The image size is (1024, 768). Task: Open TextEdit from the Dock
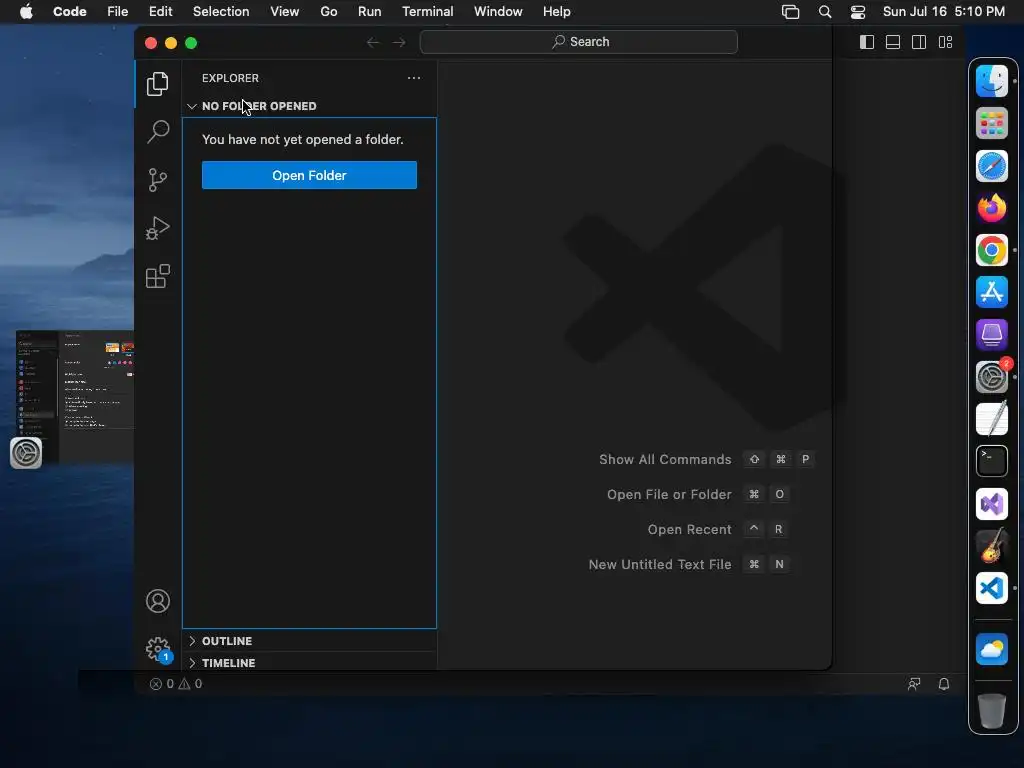pos(991,419)
